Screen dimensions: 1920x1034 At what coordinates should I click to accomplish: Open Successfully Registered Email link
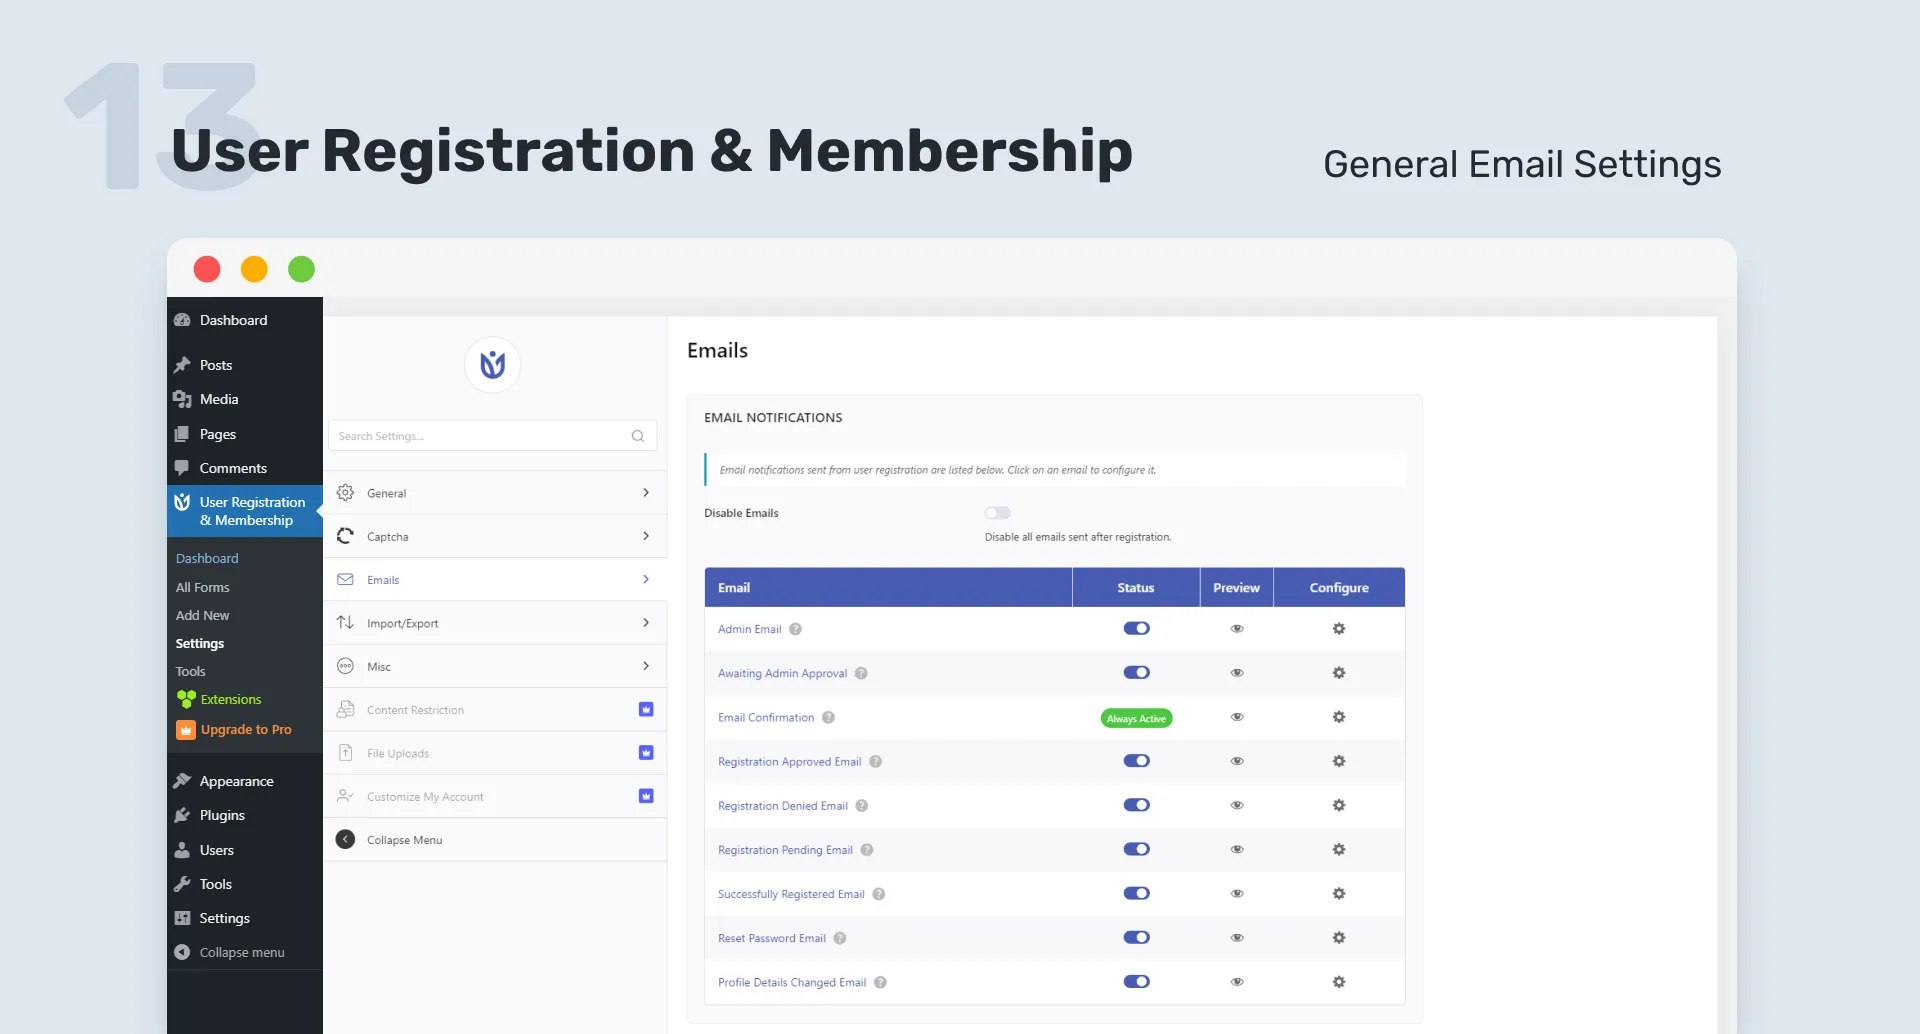pos(791,894)
